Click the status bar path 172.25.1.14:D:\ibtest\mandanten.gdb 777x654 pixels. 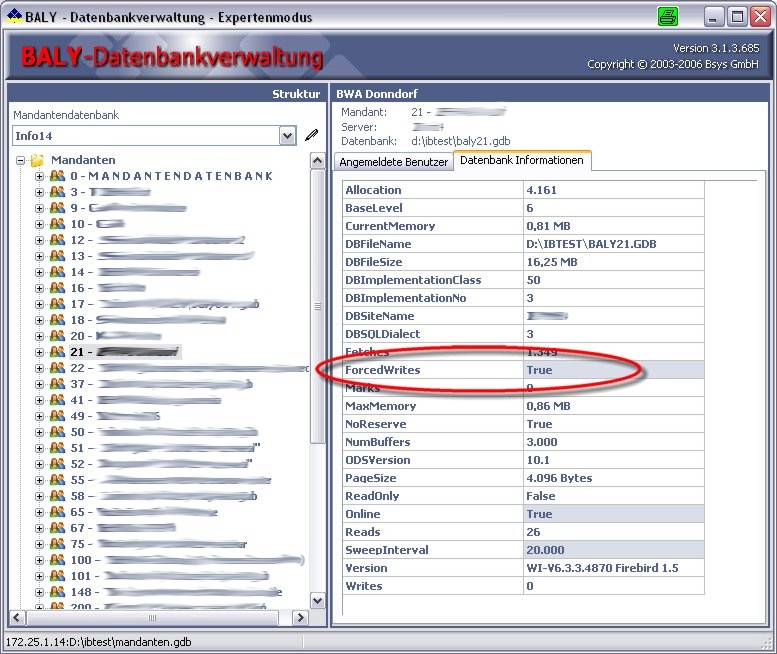click(x=99, y=642)
